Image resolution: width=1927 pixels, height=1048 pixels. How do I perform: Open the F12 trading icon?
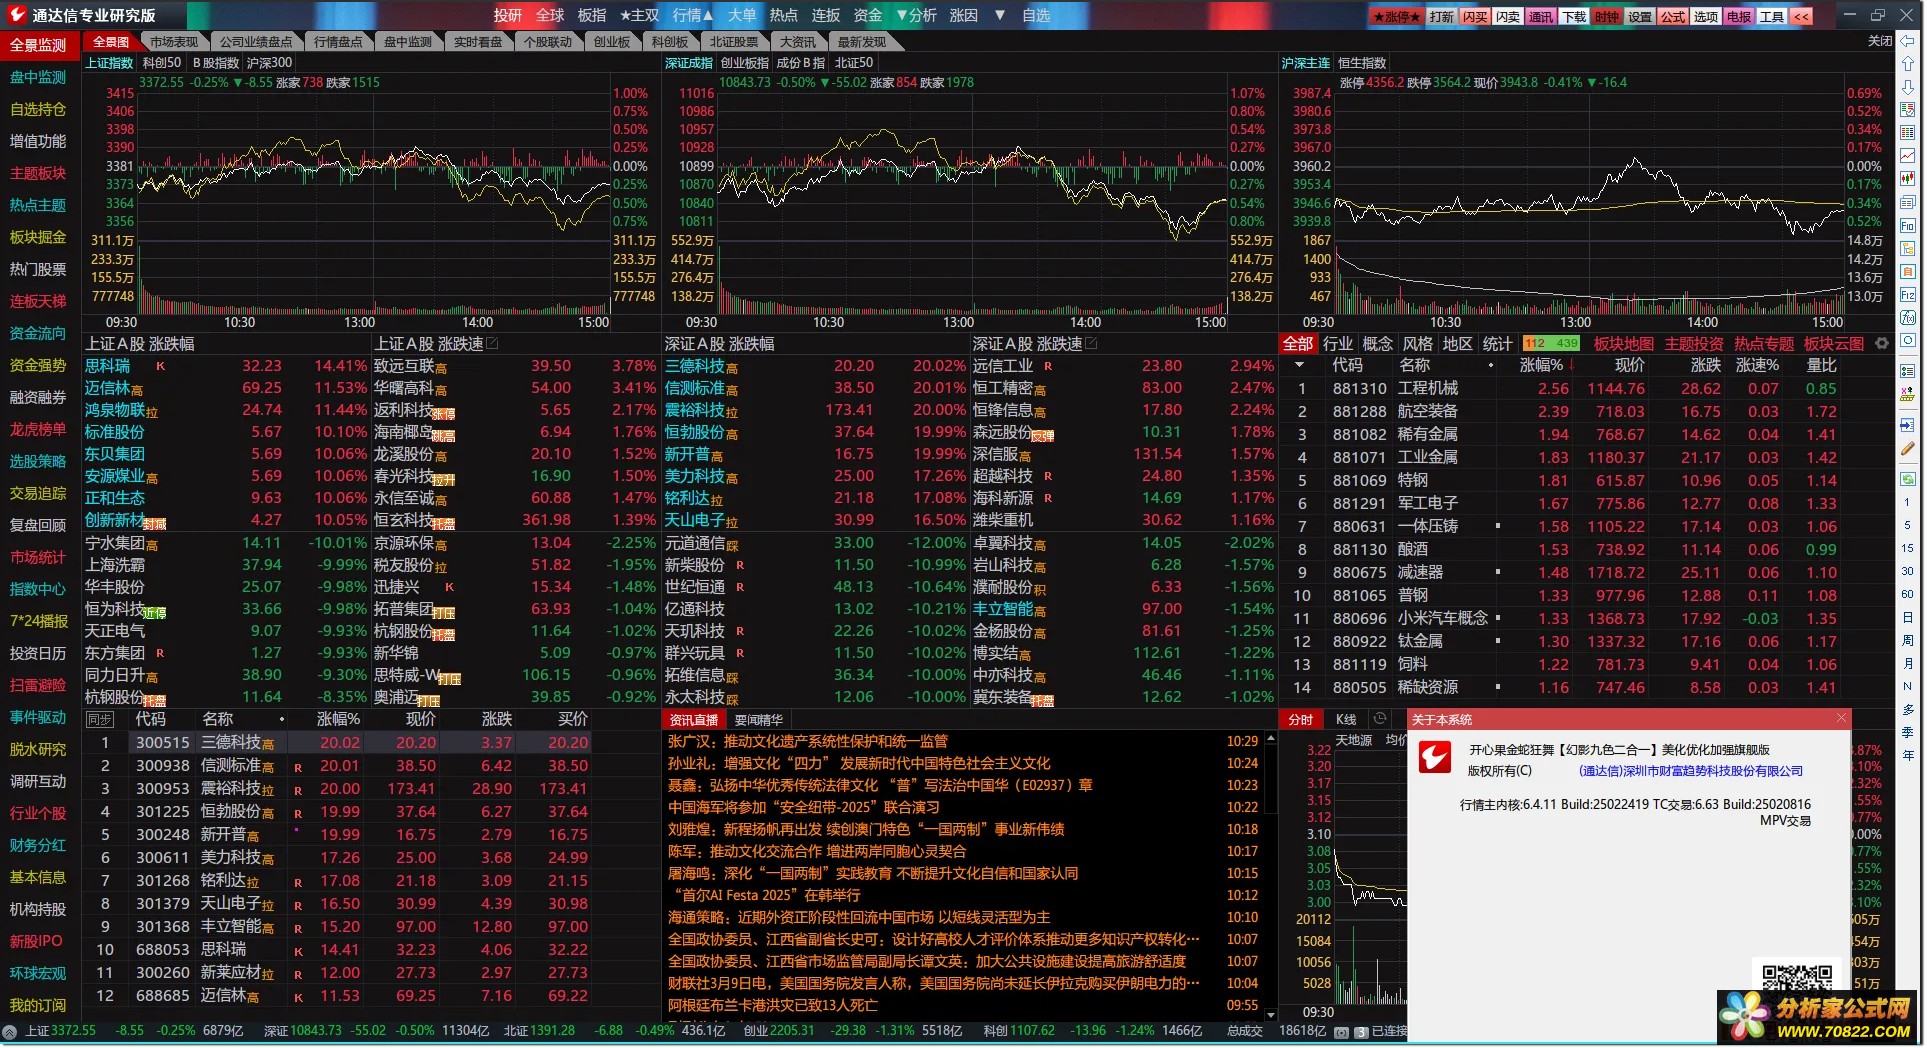tap(1908, 295)
